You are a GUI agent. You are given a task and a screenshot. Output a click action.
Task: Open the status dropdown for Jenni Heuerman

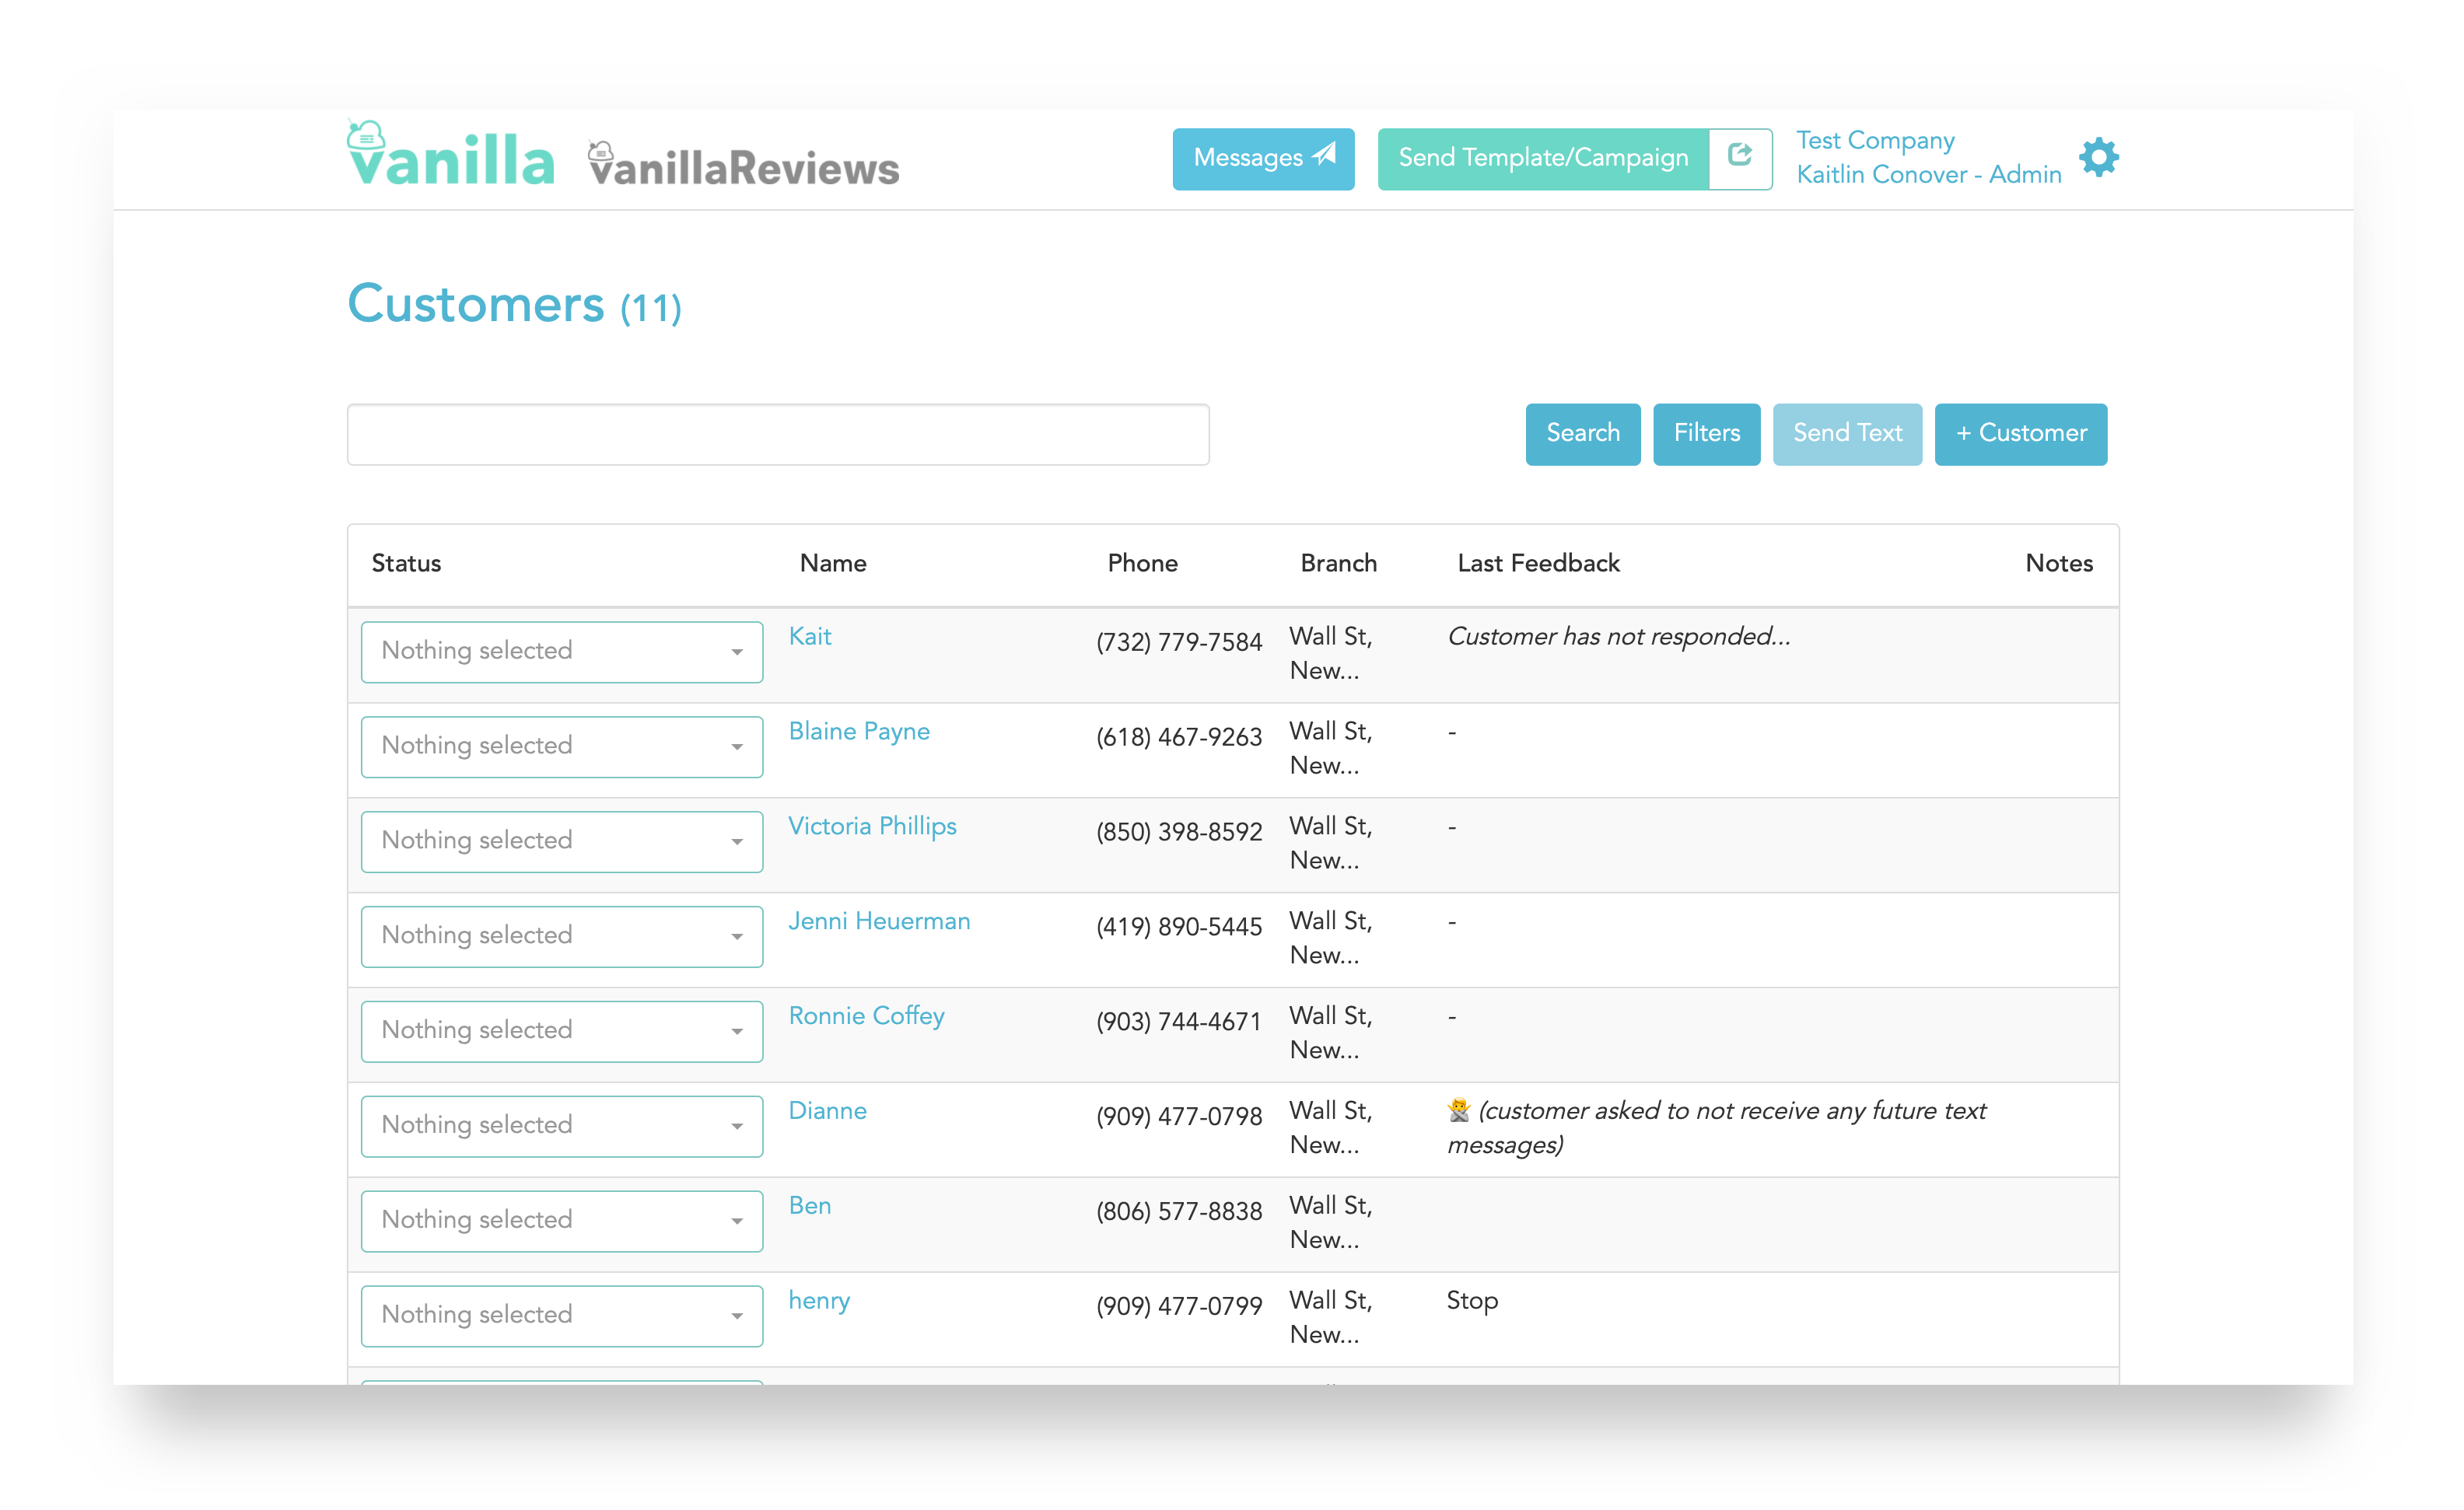[561, 936]
